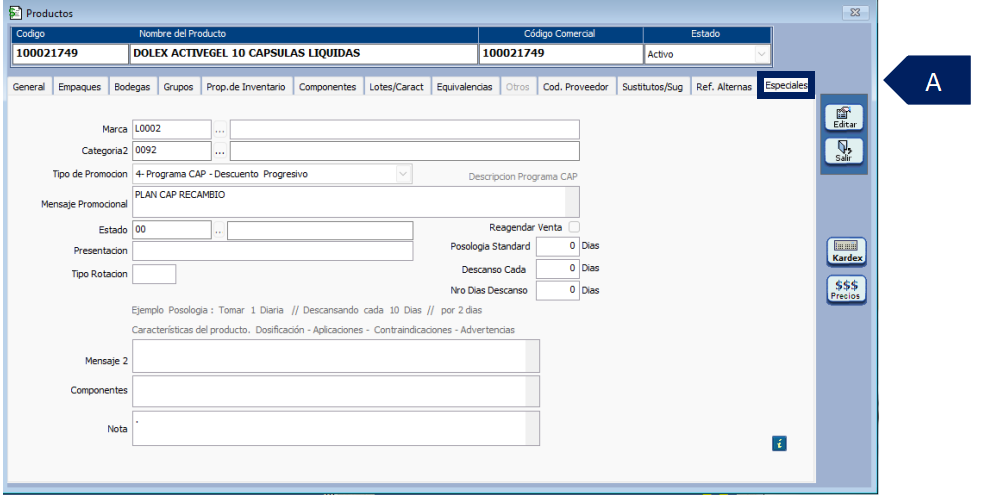The image size is (999, 495).
Task: Click the Tipo Rotacion input field
Action: coord(154,274)
